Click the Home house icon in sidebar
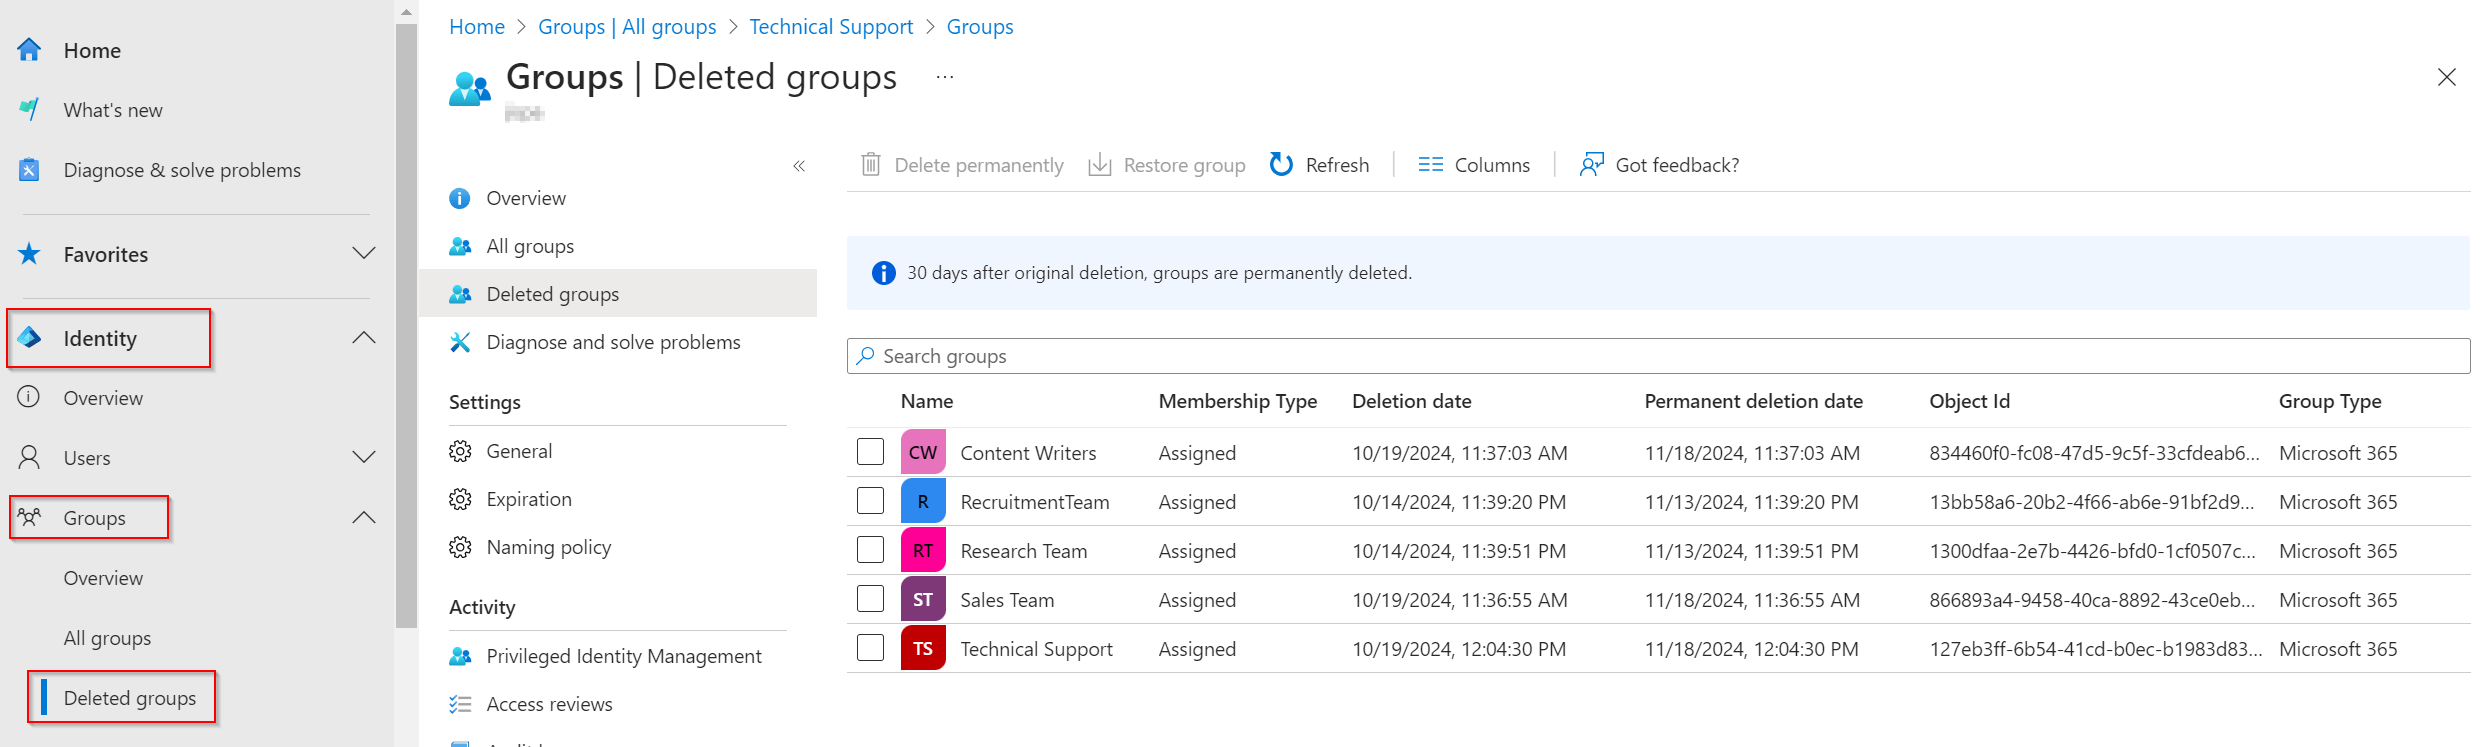The width and height of the screenshot is (2481, 747). coord(29,50)
